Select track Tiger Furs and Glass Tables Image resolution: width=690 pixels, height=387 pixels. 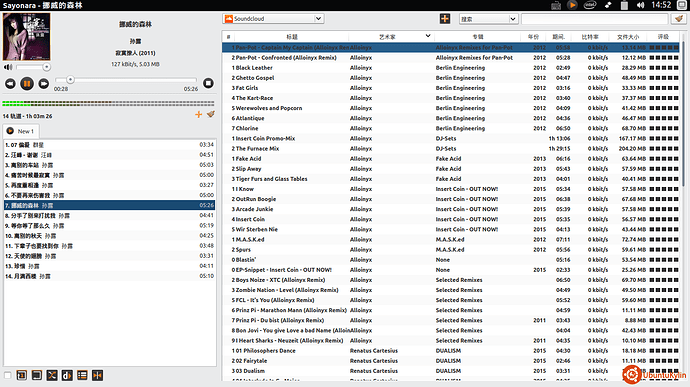(x=451, y=179)
